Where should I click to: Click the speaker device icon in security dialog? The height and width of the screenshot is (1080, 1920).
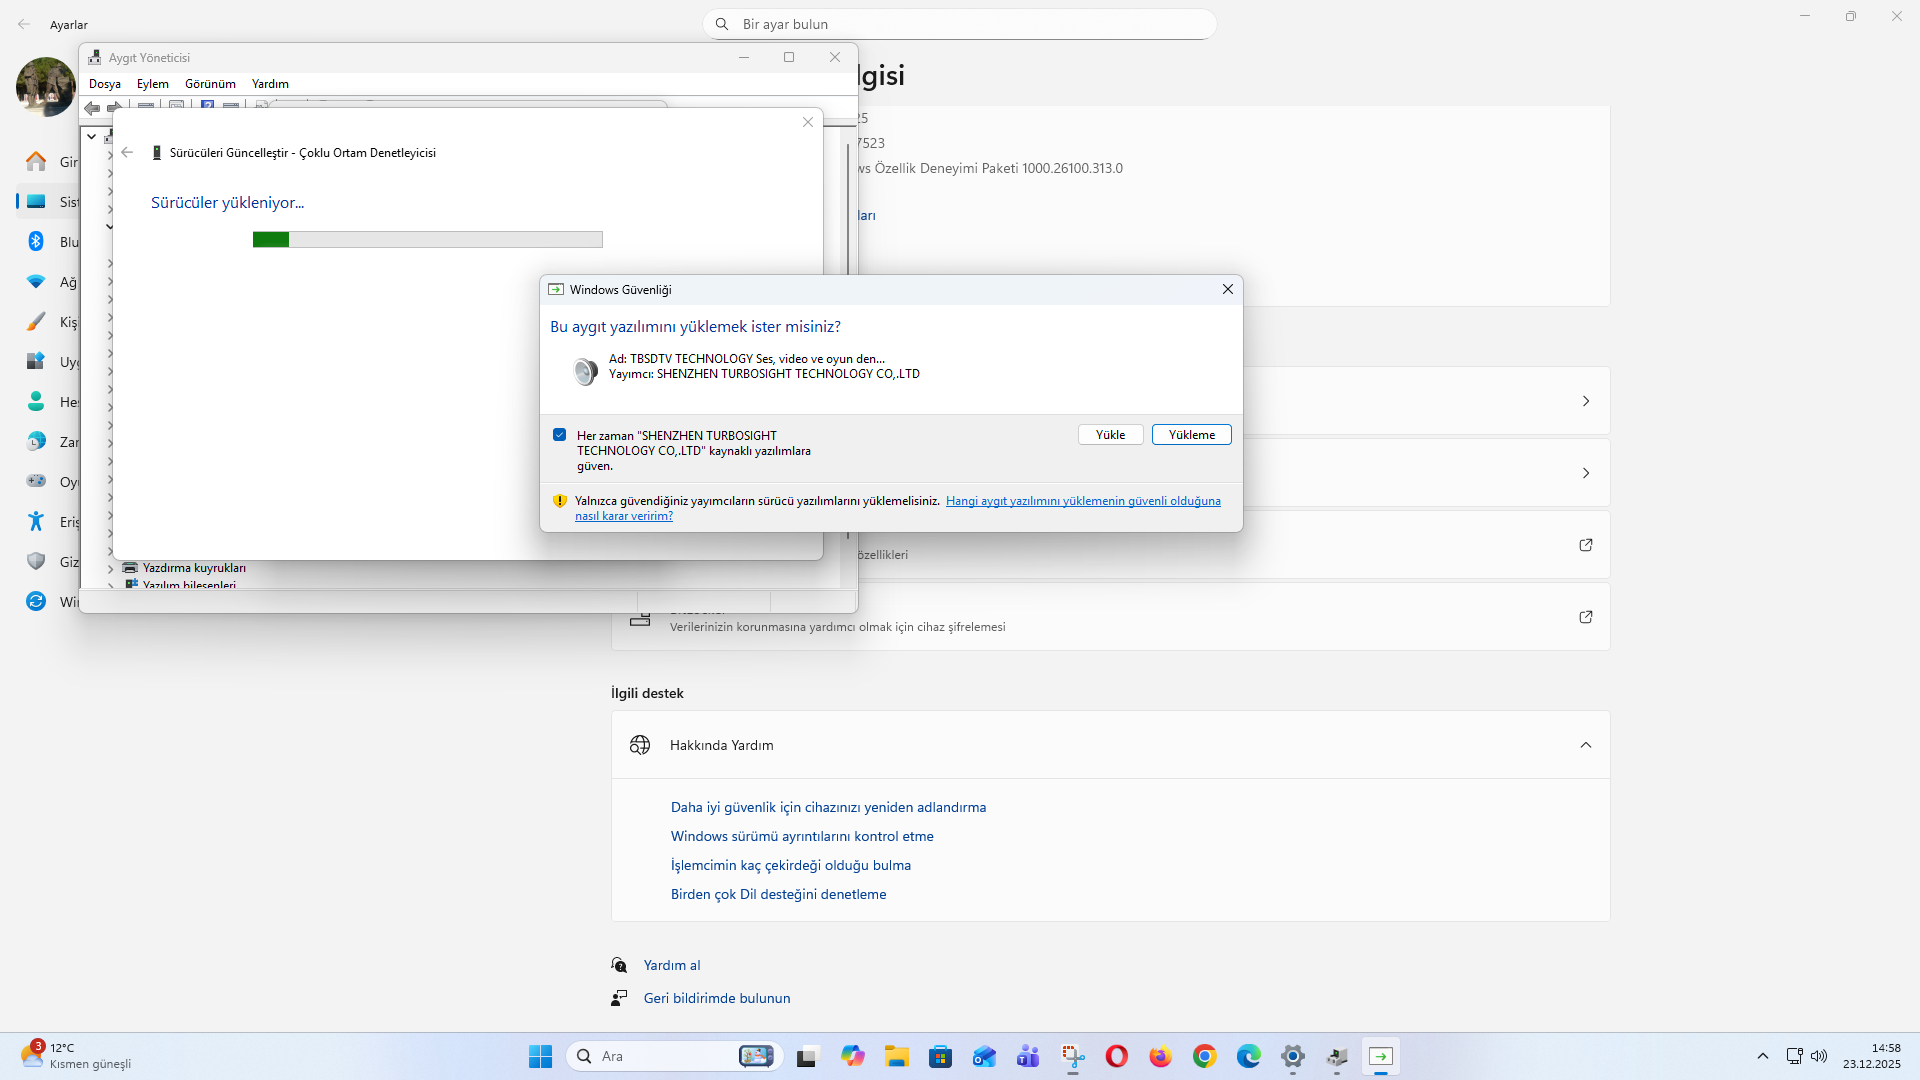(585, 371)
